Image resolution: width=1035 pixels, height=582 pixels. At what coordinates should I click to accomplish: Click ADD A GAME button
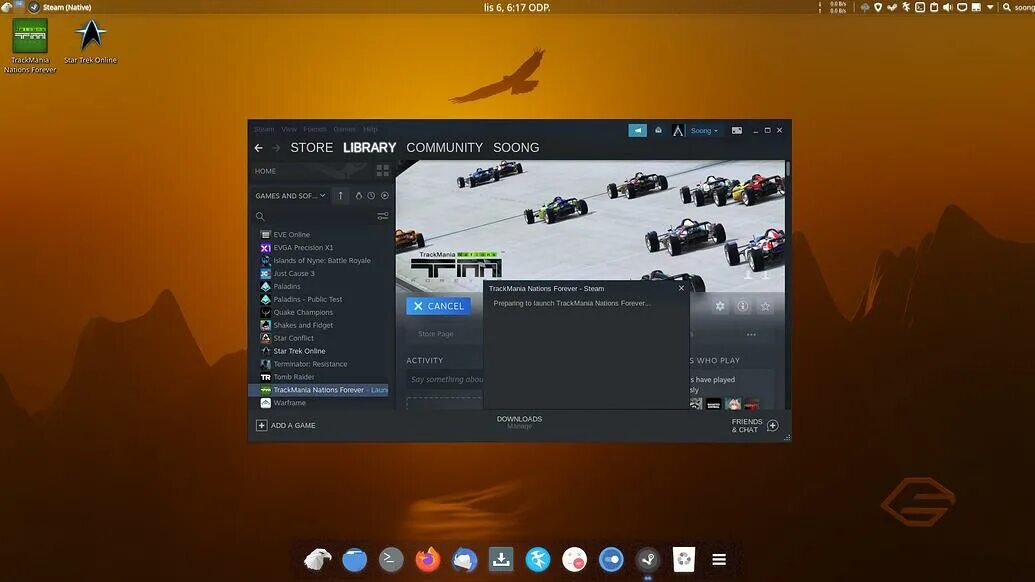coord(286,426)
